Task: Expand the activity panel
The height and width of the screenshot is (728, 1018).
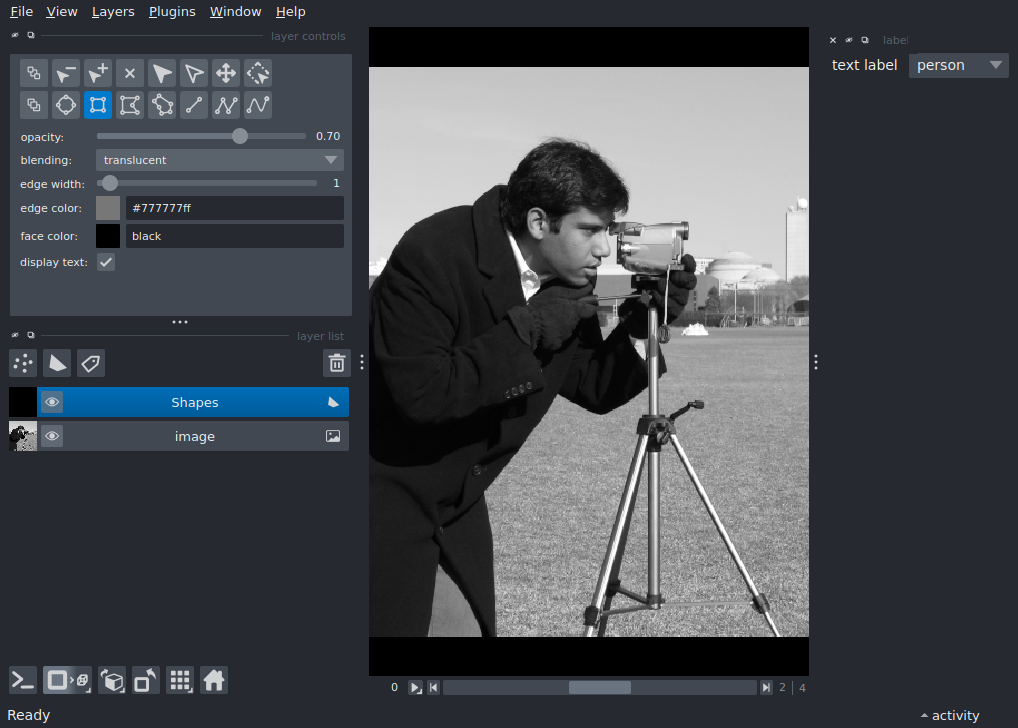Action: (x=948, y=715)
